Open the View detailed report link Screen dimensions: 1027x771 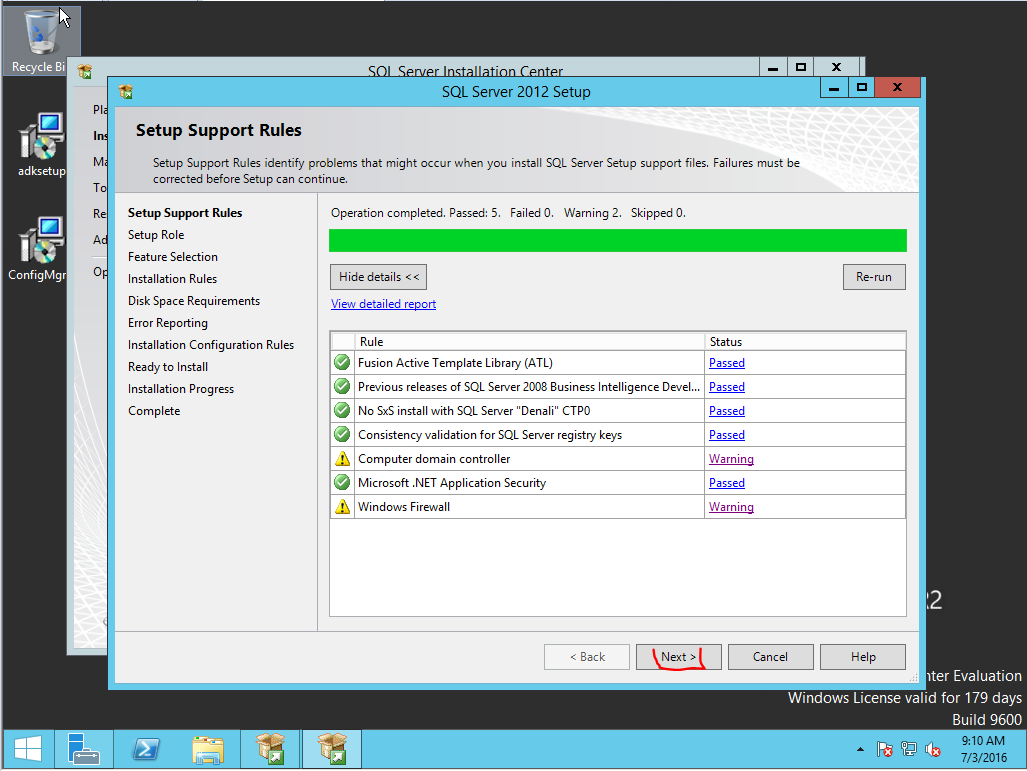(383, 304)
